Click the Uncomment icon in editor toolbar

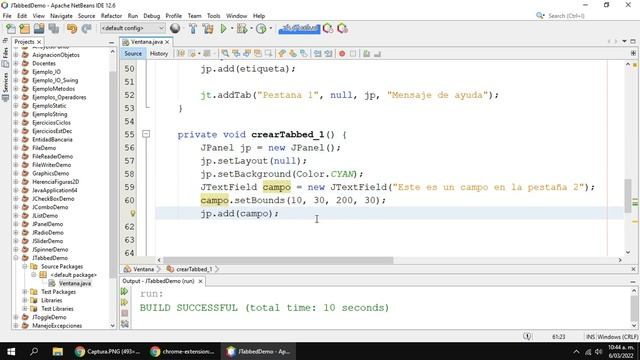click(x=378, y=53)
